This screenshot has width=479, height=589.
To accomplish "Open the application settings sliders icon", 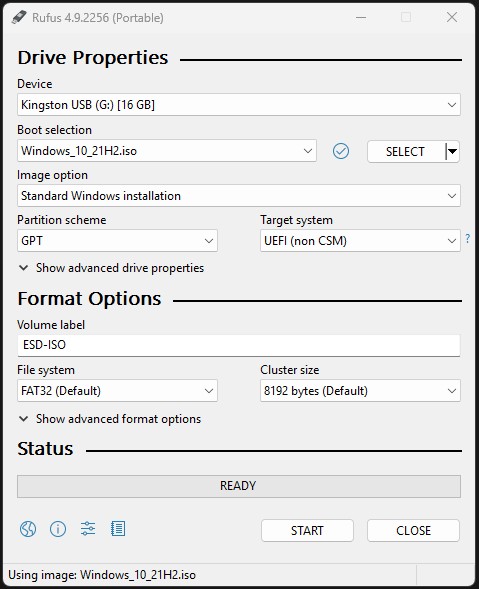I will (88, 529).
